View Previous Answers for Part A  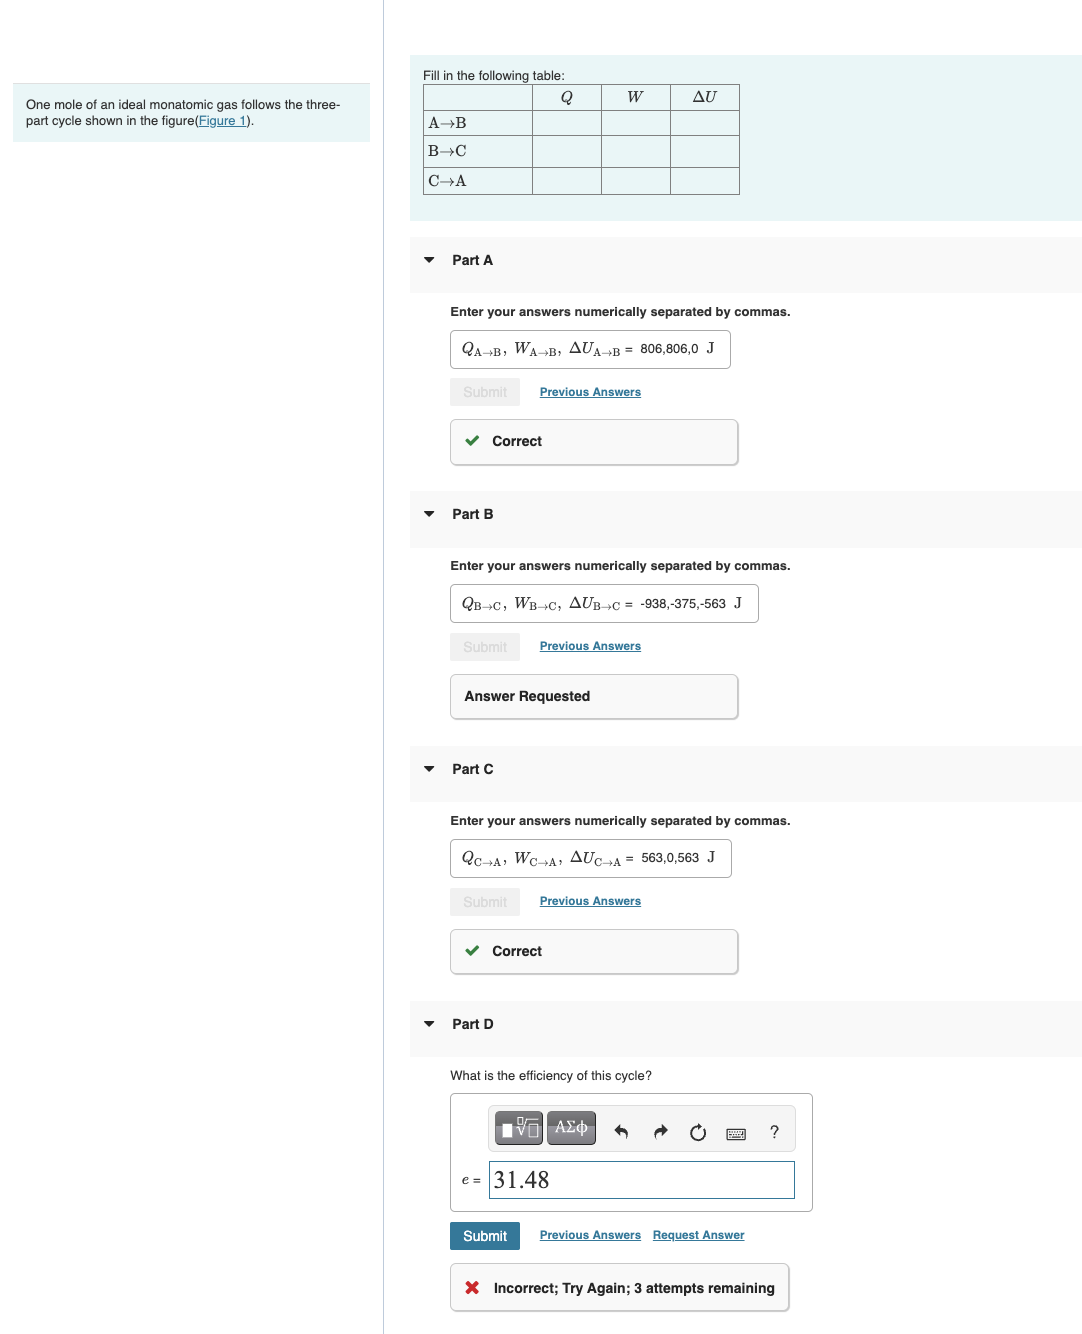point(590,392)
